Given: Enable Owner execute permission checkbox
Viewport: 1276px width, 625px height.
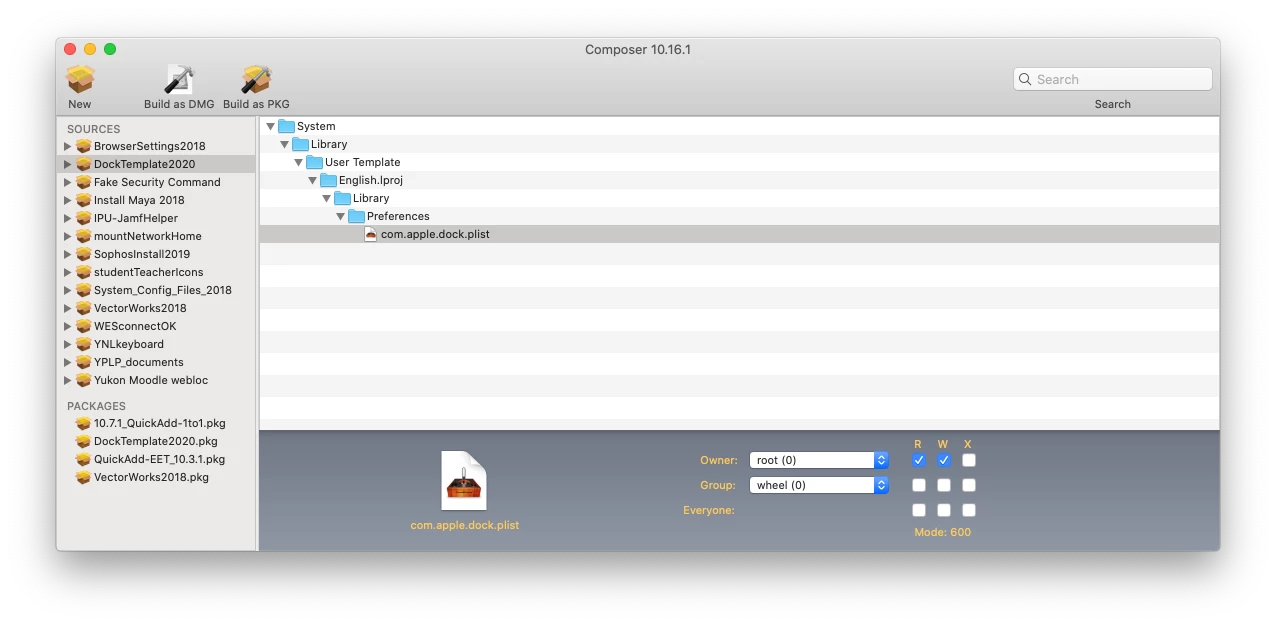Looking at the screenshot, I should [x=969, y=460].
